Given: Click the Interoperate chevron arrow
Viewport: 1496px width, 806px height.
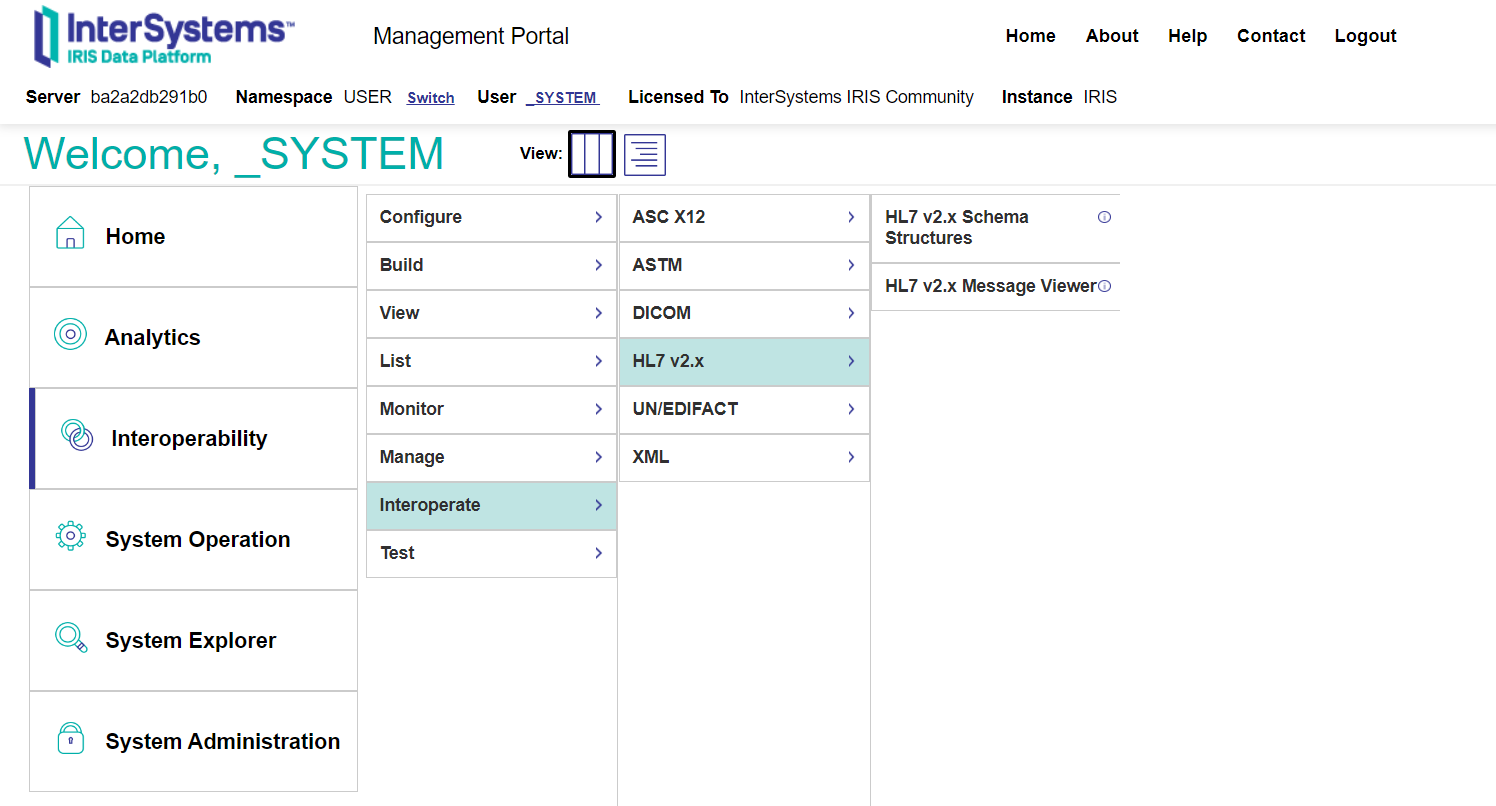Looking at the screenshot, I should point(598,505).
